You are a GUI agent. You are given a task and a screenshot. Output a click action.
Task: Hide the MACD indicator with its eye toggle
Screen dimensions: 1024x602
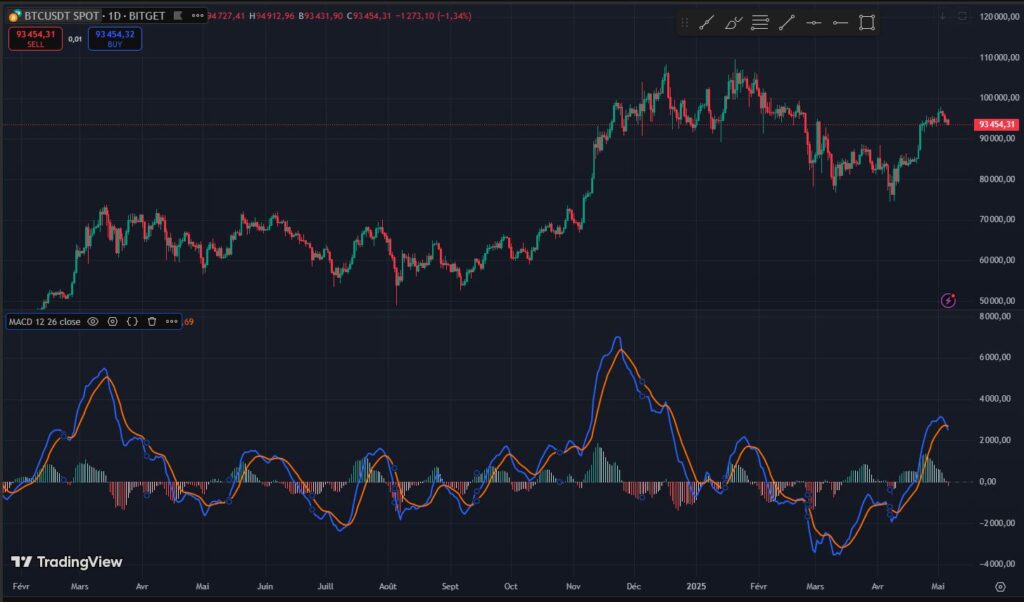[x=92, y=321]
